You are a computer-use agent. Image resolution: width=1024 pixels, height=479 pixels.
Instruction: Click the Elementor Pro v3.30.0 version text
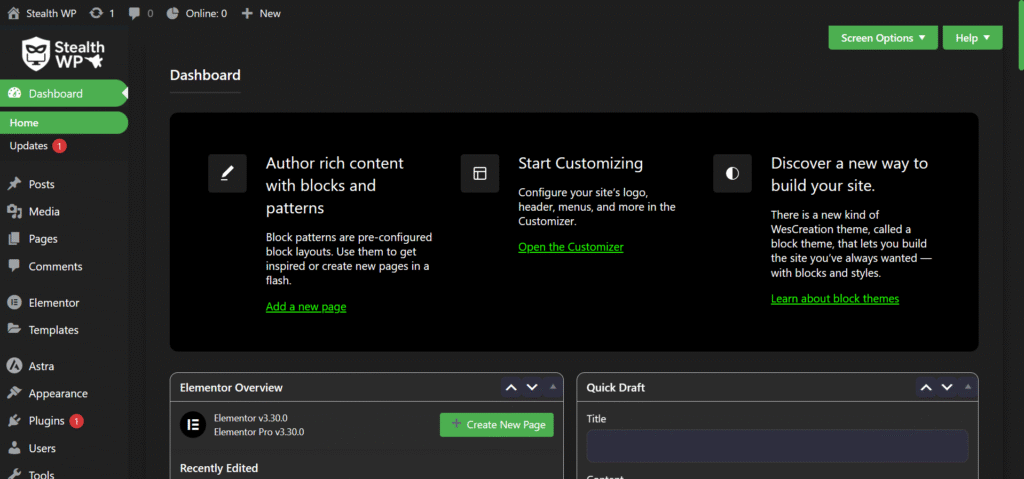259,432
